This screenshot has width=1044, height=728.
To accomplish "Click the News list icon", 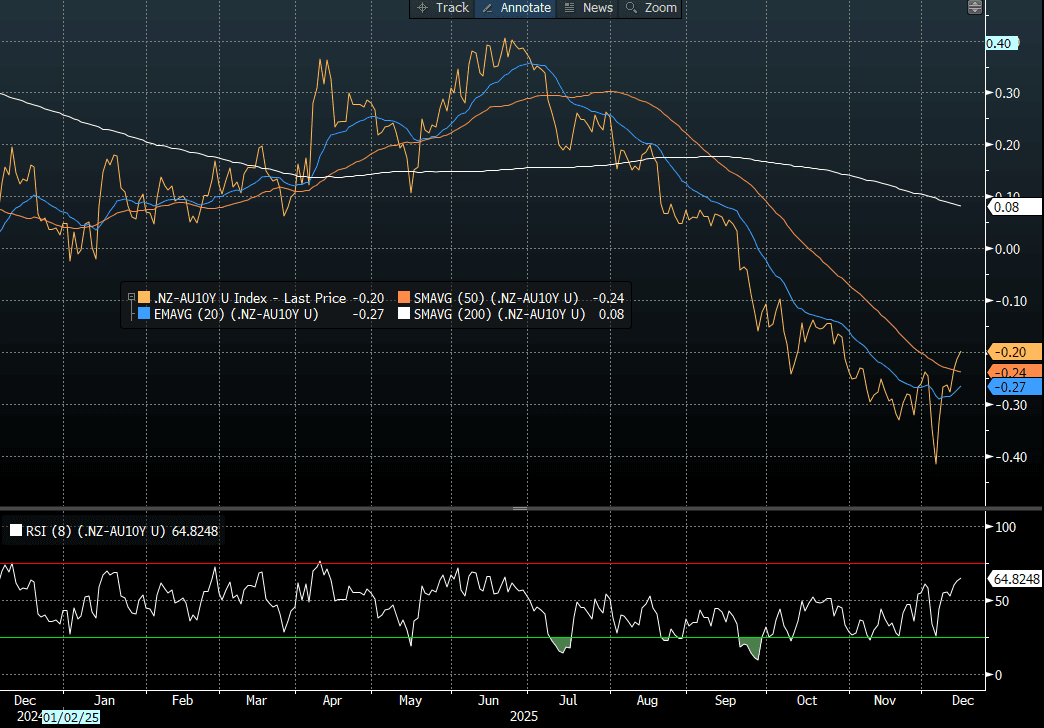I will click(569, 8).
